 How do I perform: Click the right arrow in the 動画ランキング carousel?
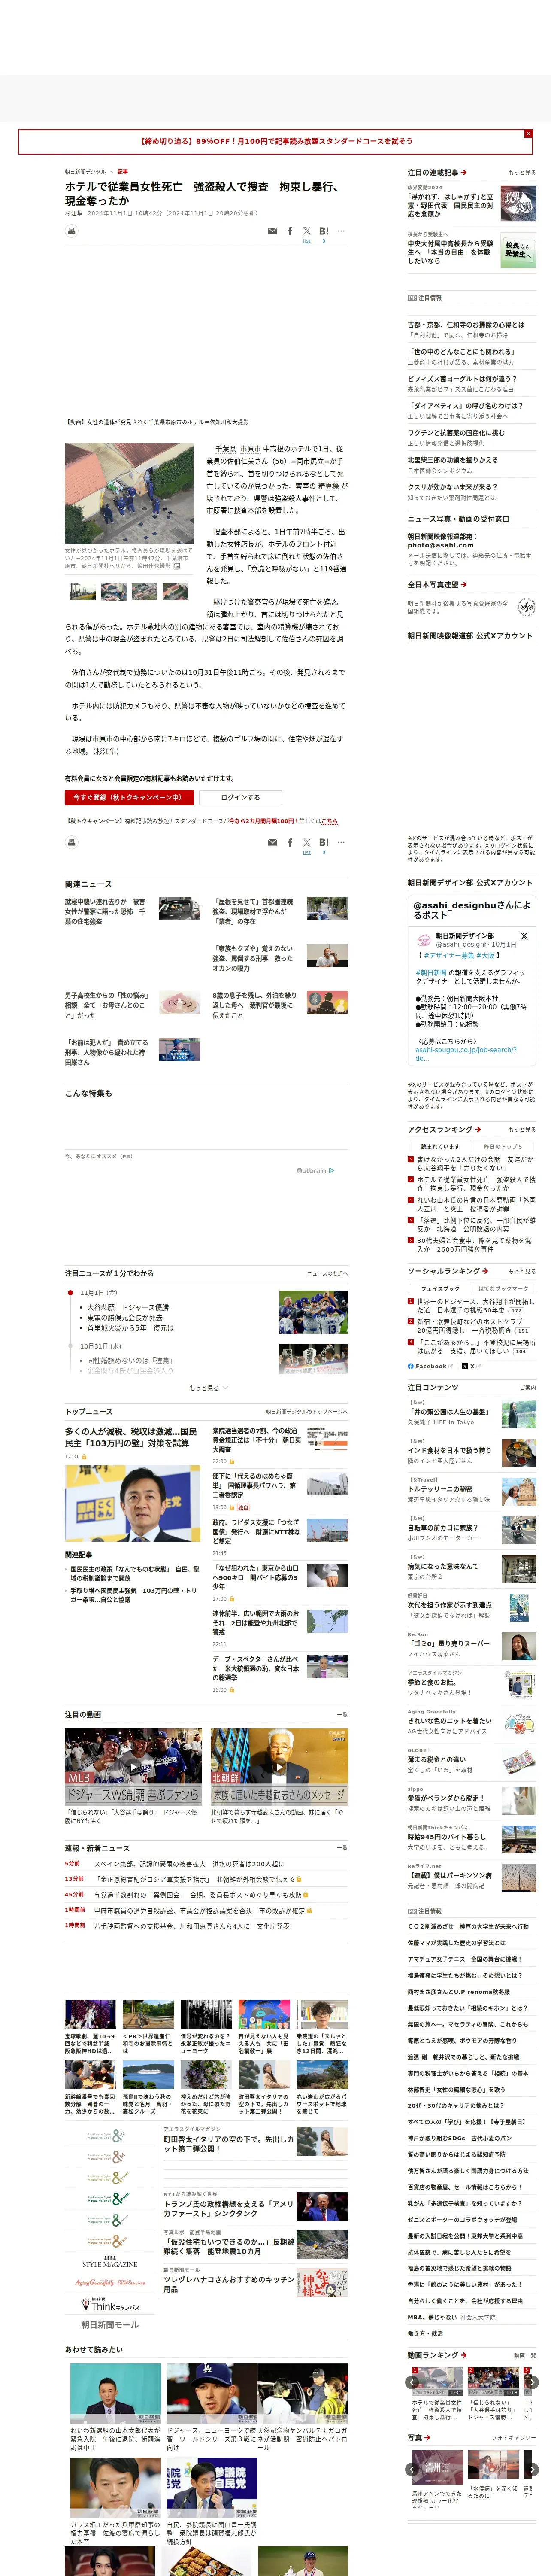point(532,2383)
